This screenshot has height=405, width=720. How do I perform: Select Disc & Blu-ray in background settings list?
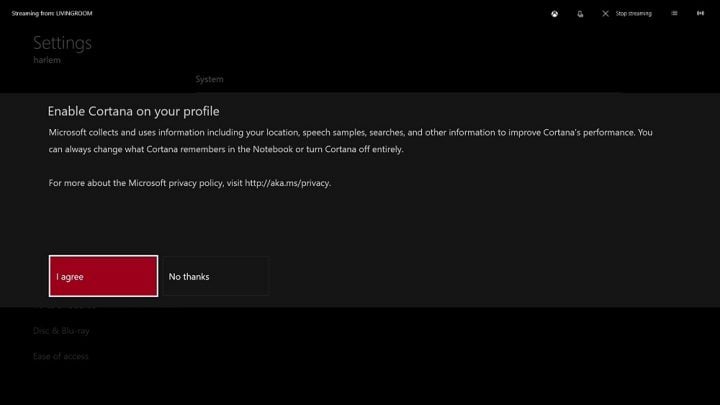click(61, 331)
